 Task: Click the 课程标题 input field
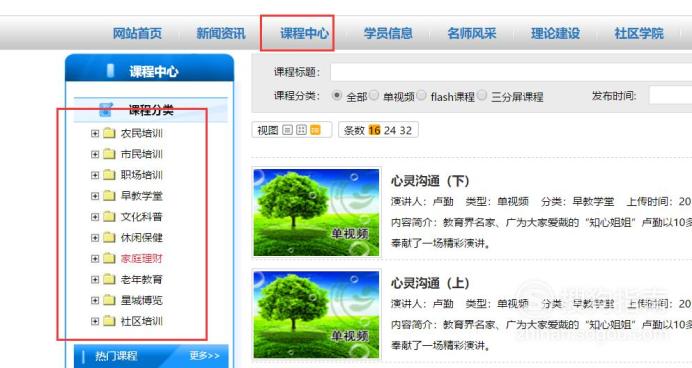511,72
